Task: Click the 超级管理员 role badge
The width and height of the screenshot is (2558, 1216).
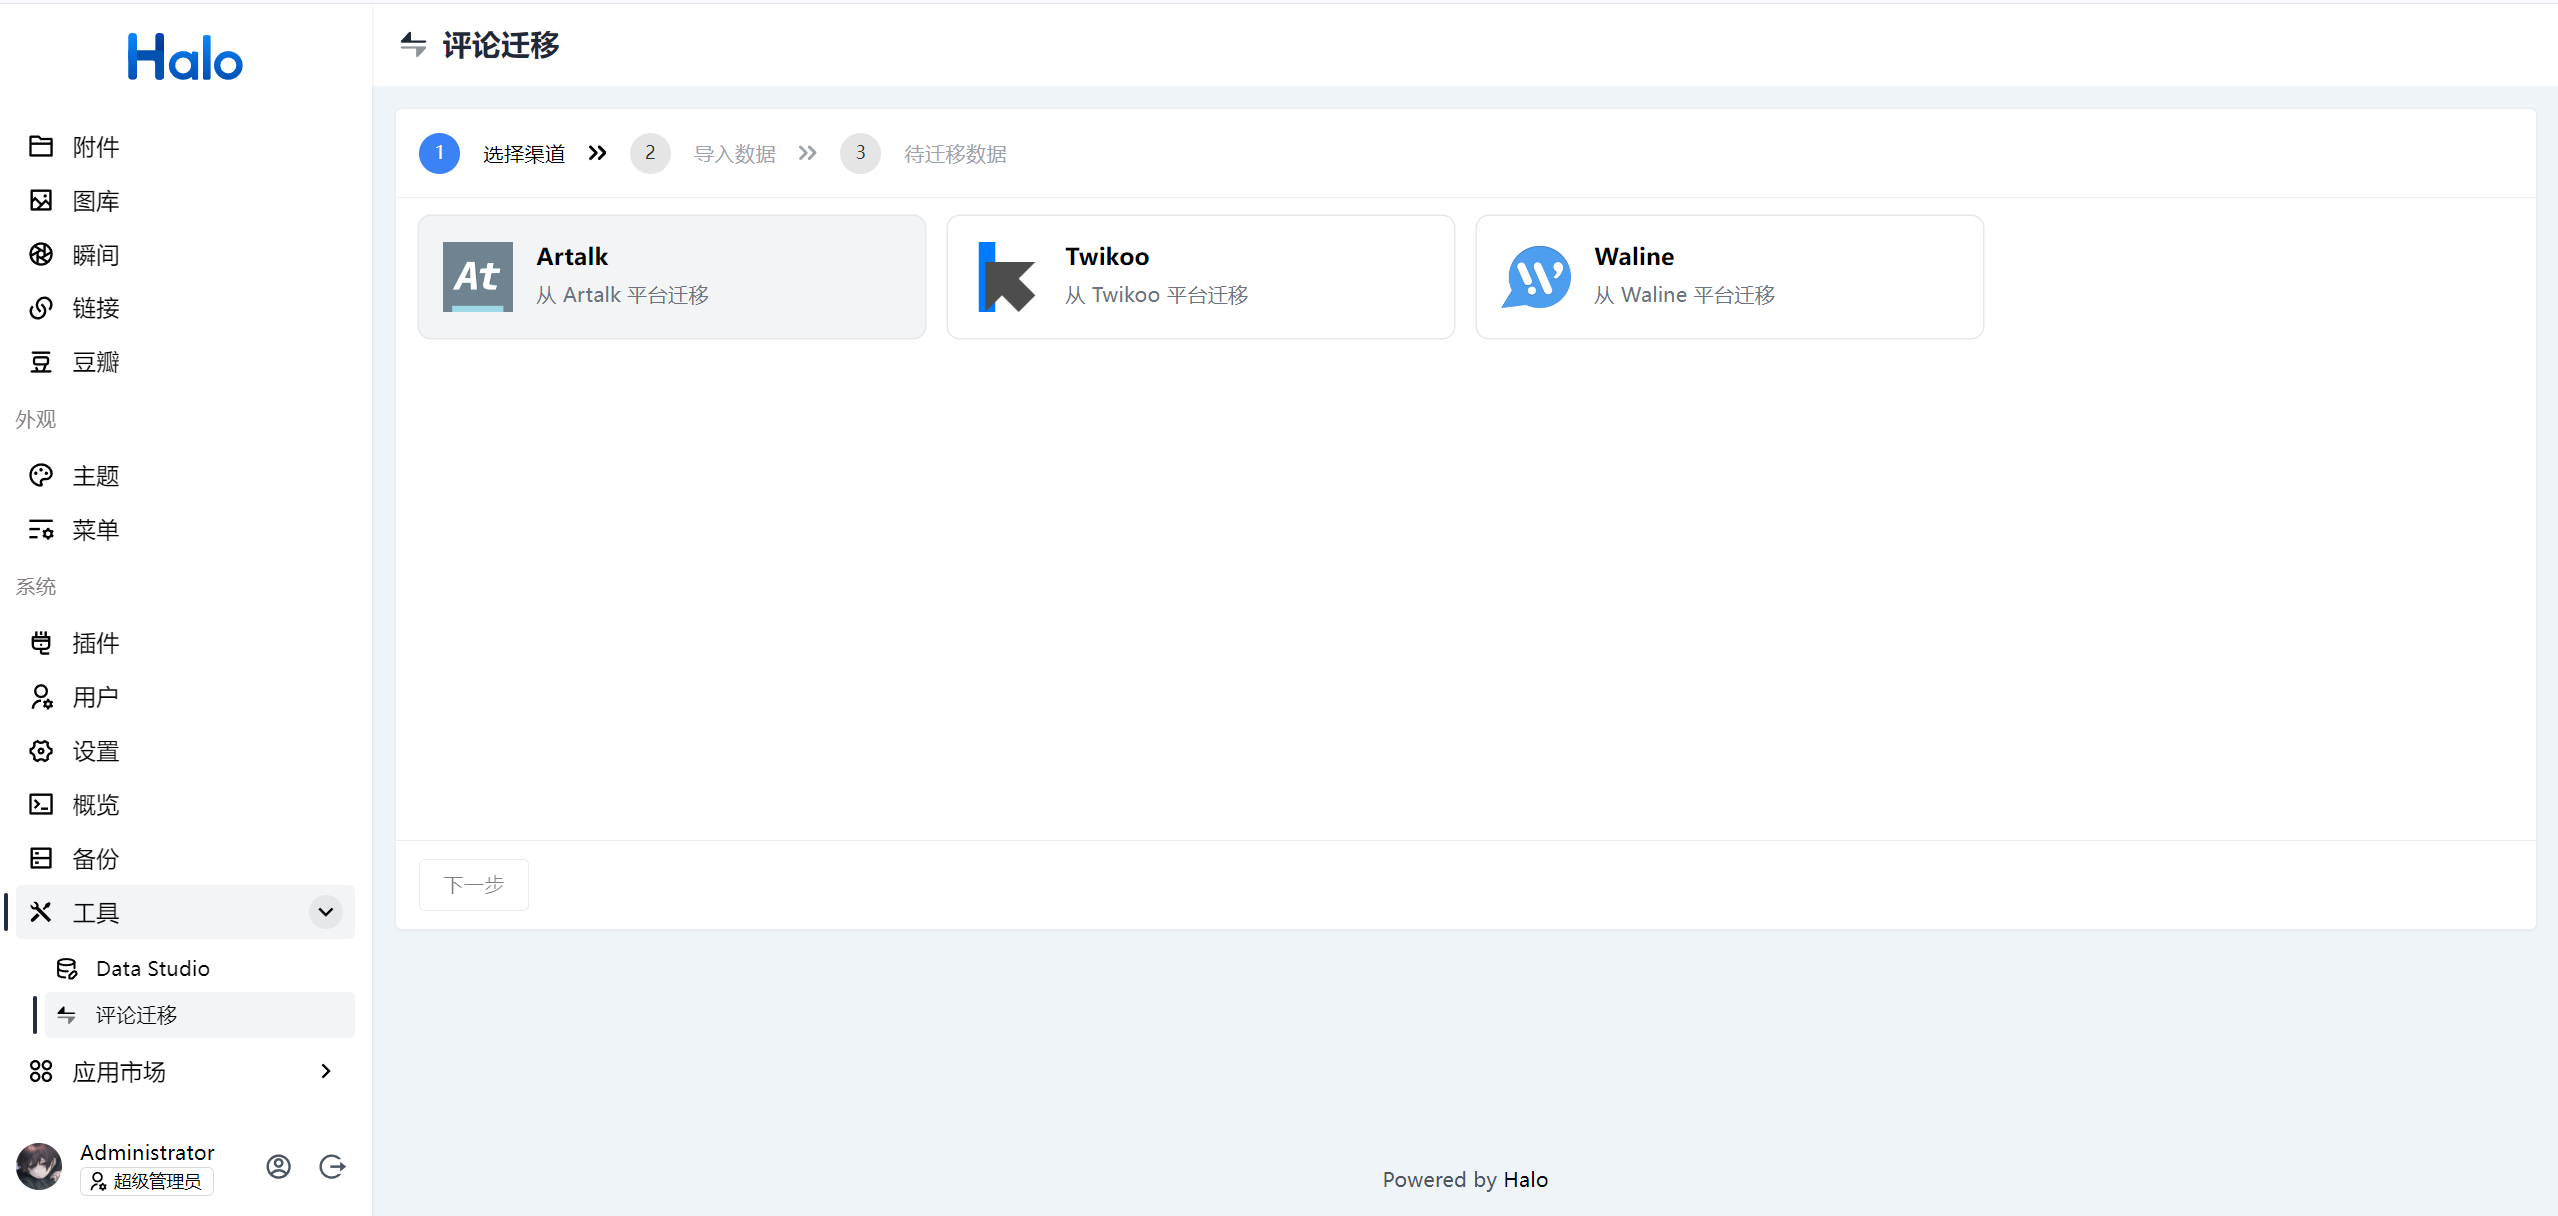Action: coord(147,1181)
